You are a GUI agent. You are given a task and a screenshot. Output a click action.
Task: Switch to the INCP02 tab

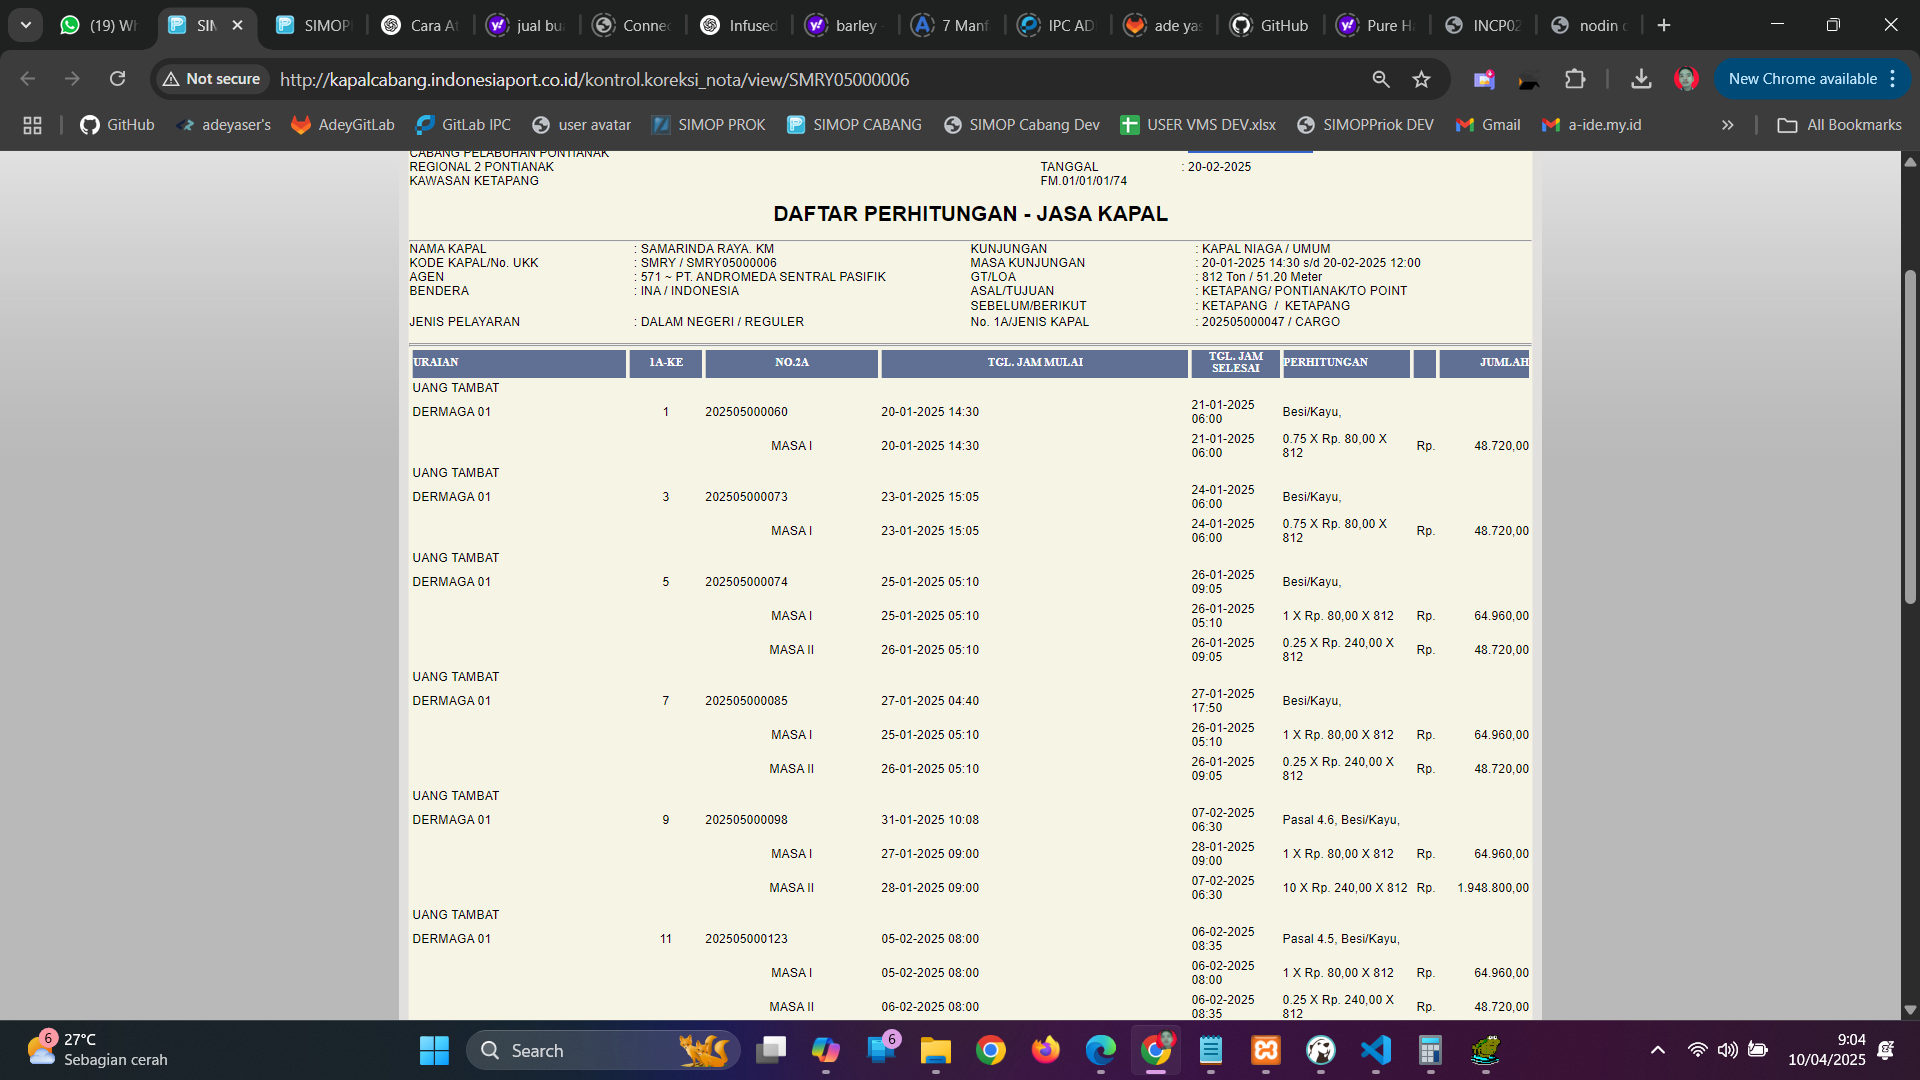pyautogui.click(x=1483, y=25)
